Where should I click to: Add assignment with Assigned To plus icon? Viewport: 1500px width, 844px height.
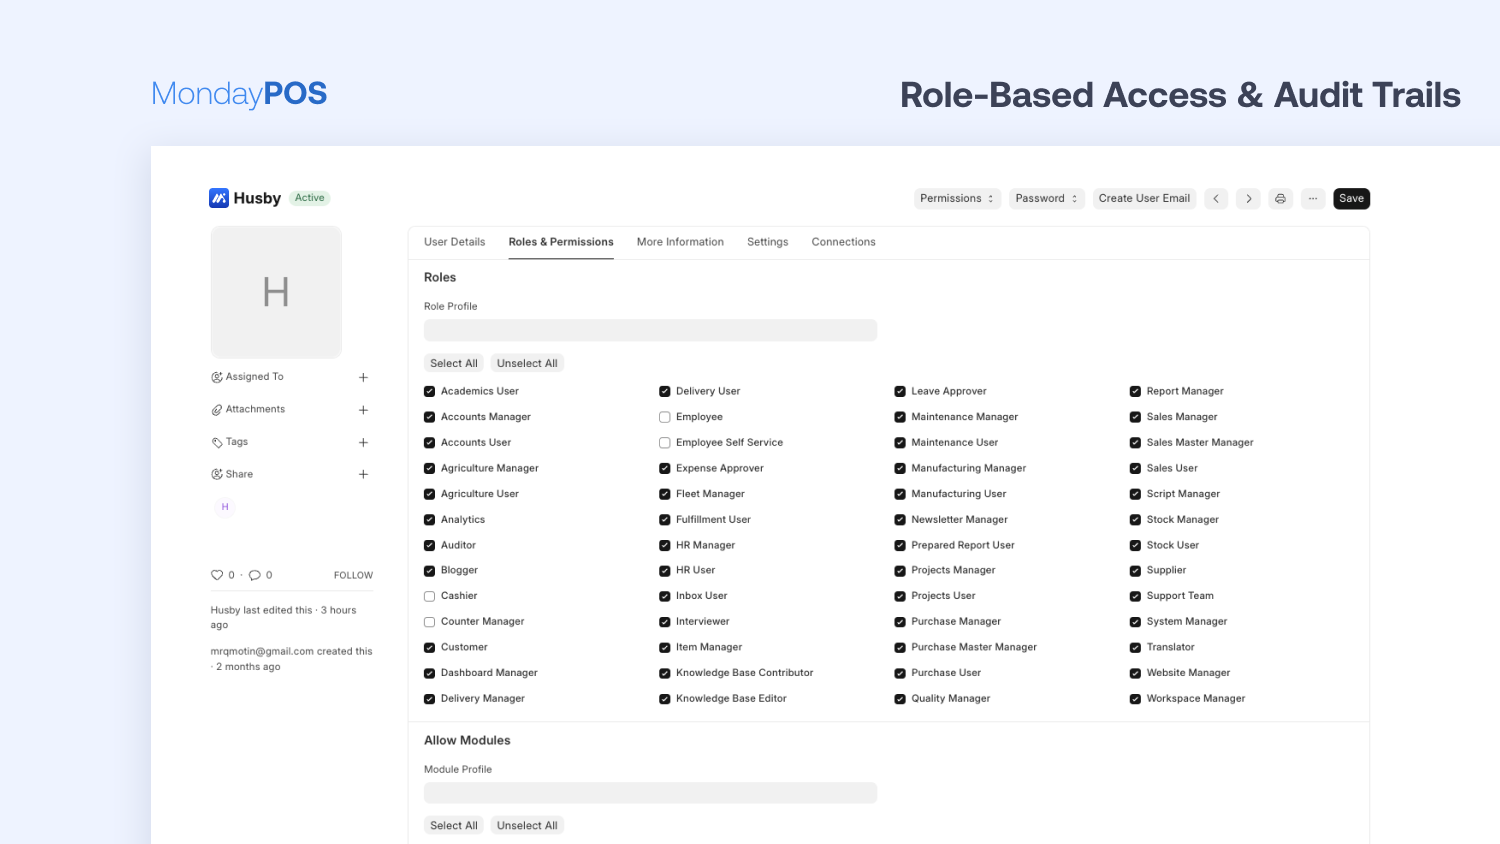coord(363,378)
